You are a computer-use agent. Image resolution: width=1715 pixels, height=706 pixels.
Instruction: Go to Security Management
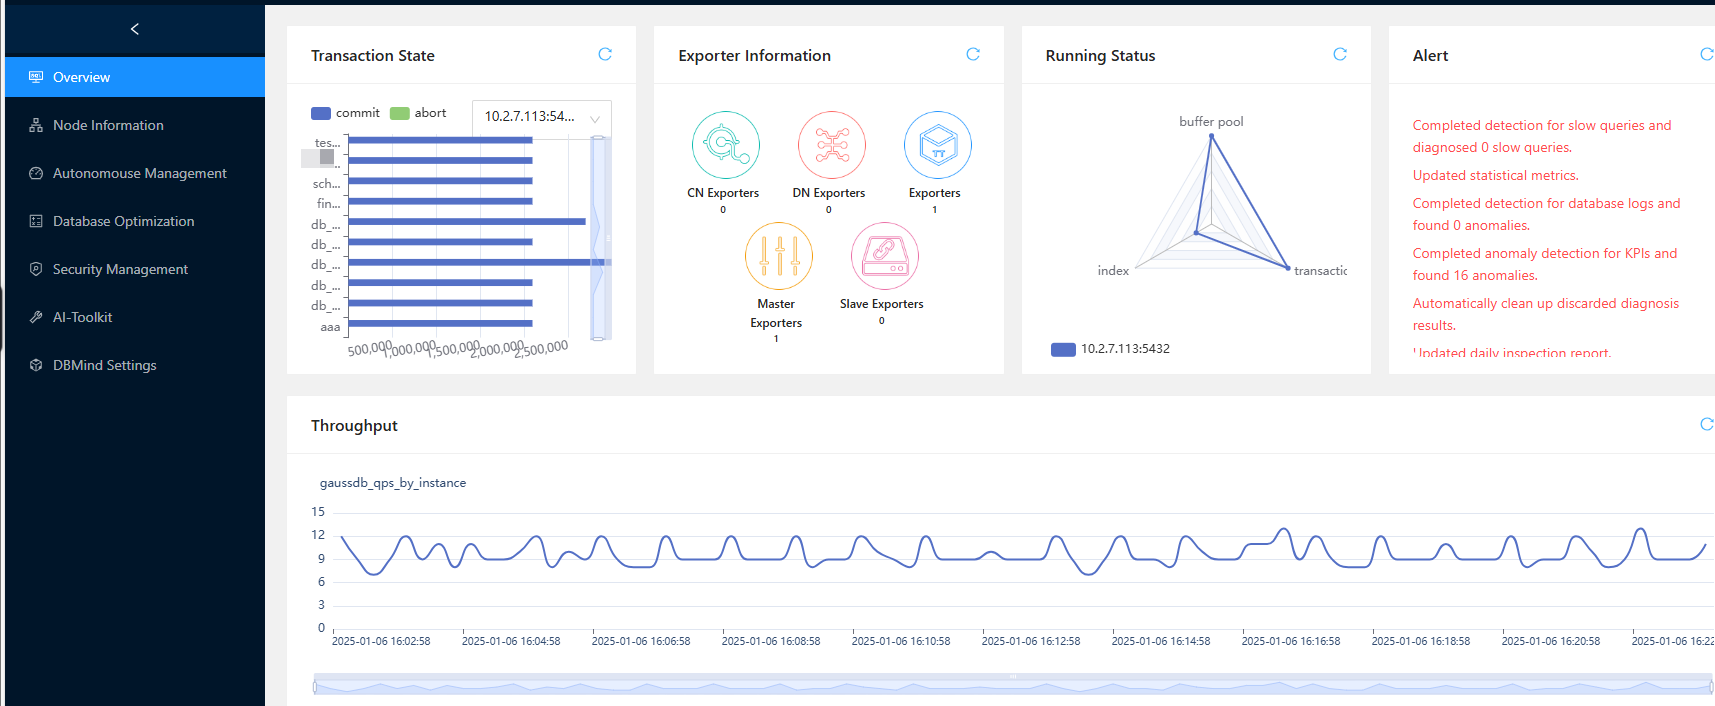point(120,269)
